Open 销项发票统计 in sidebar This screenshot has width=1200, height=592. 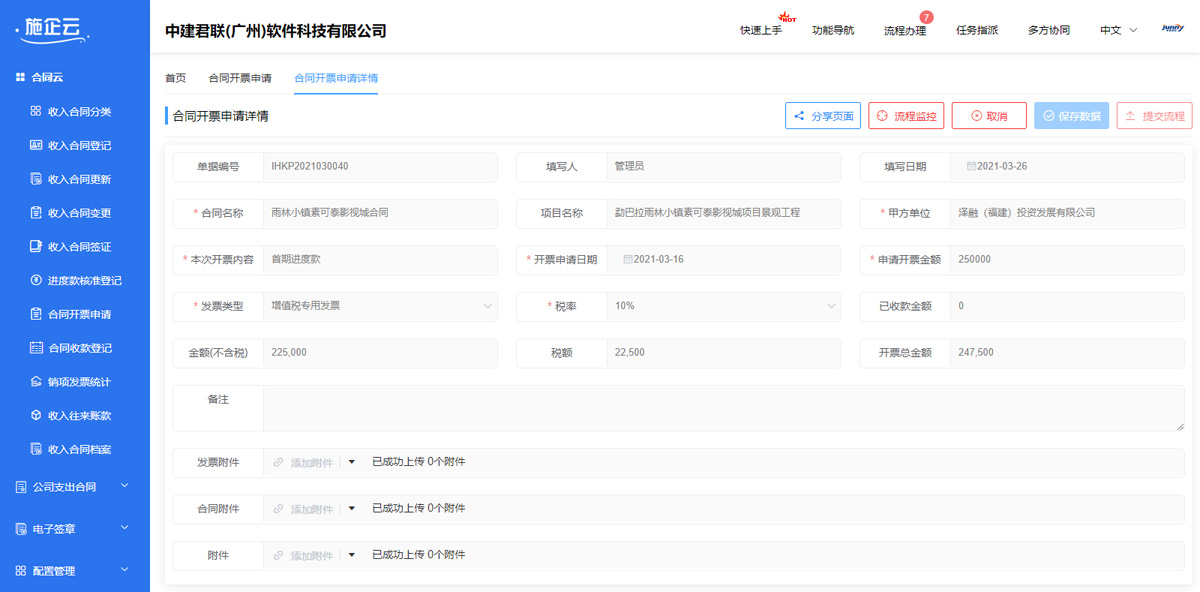pyautogui.click(x=79, y=382)
